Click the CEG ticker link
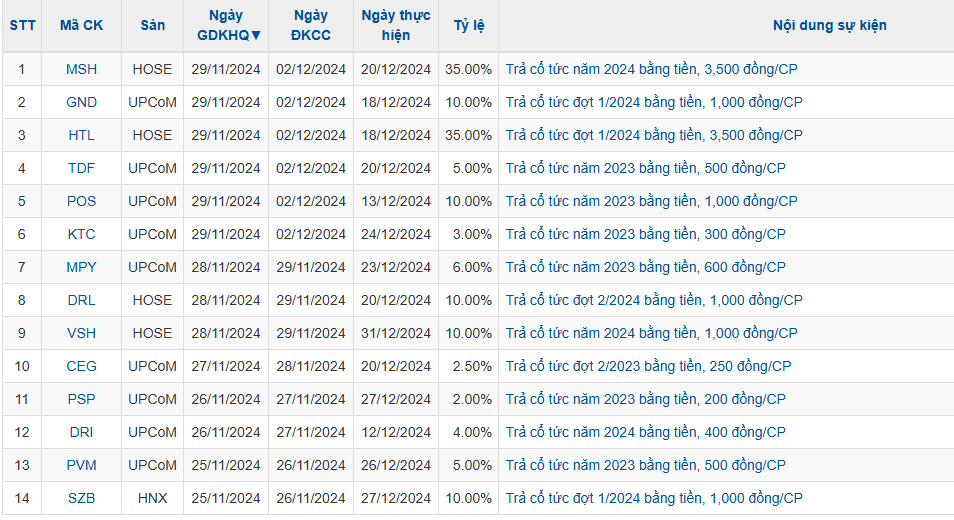The image size is (954, 520). coord(82,366)
